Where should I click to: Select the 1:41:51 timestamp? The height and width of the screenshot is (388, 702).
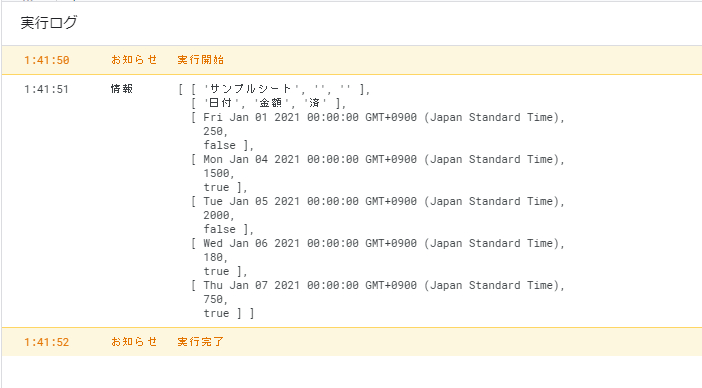47,89
